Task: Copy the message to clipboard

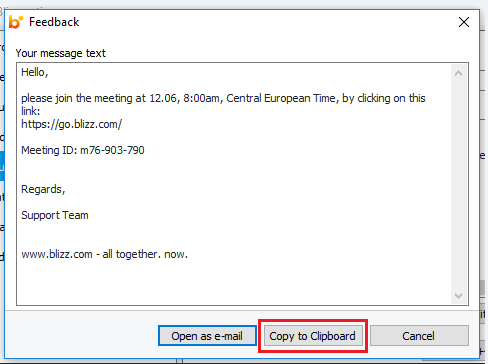Action: click(x=312, y=336)
